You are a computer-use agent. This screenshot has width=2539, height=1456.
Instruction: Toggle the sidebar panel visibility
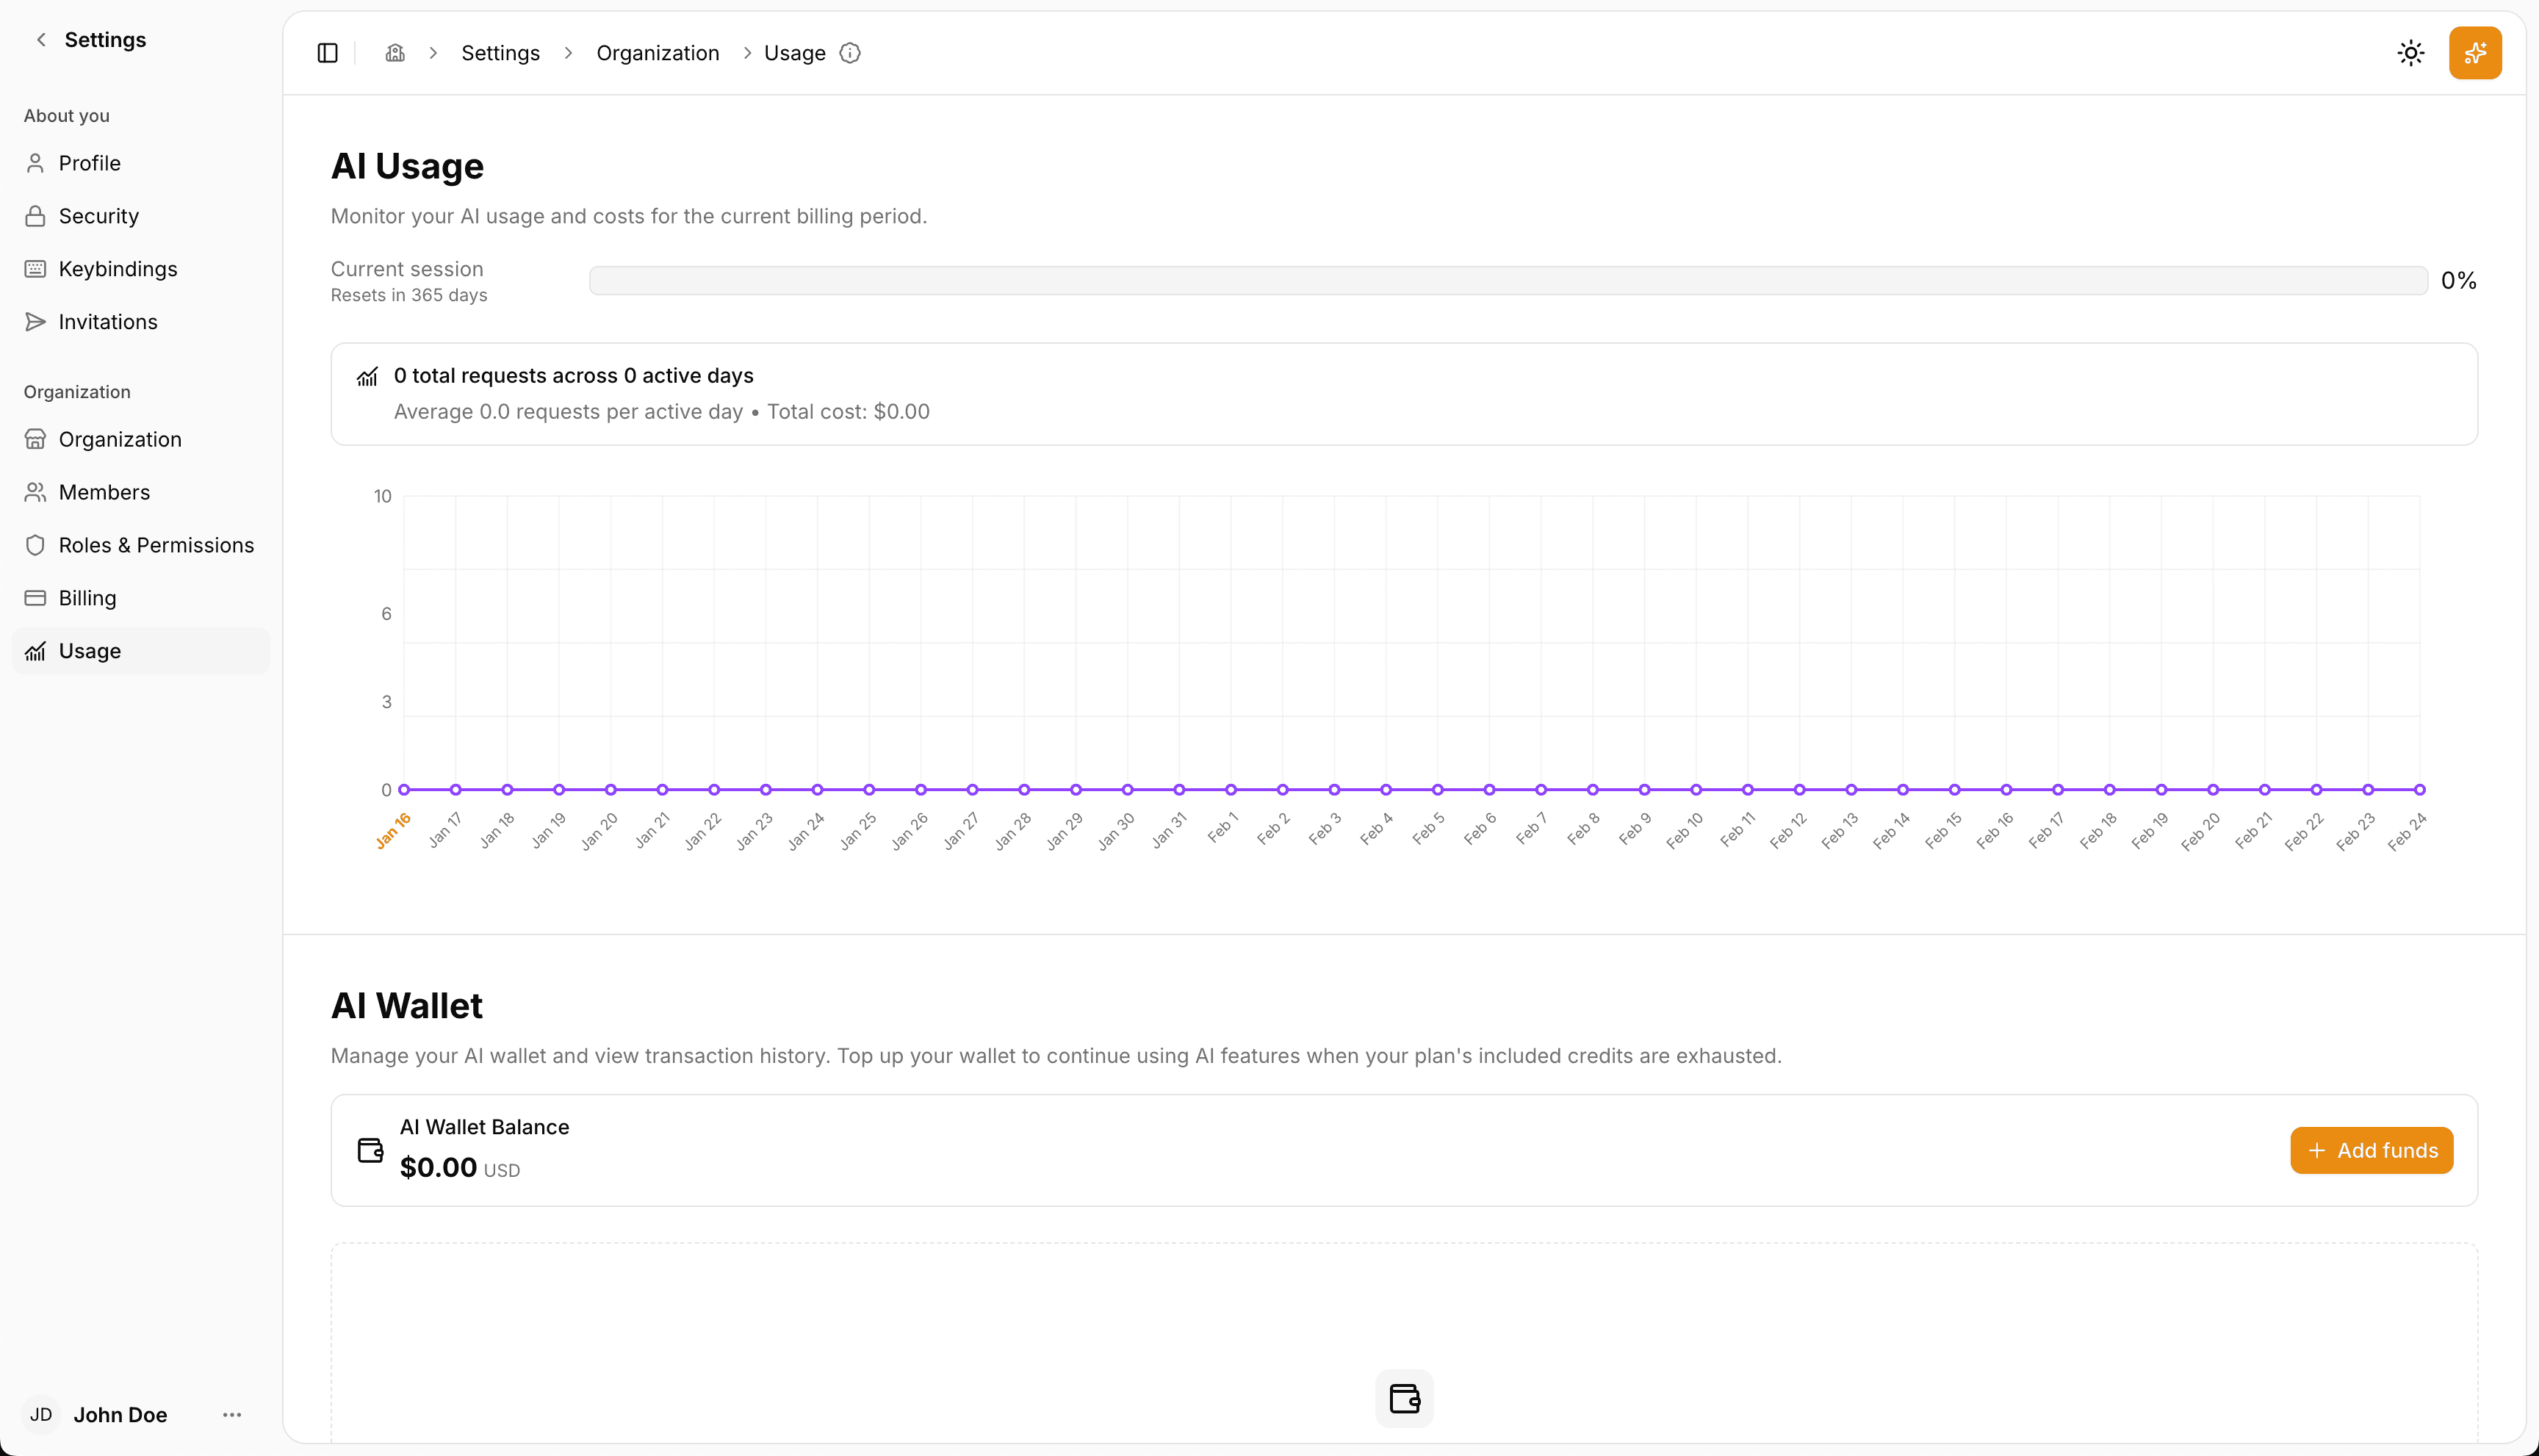pyautogui.click(x=327, y=52)
